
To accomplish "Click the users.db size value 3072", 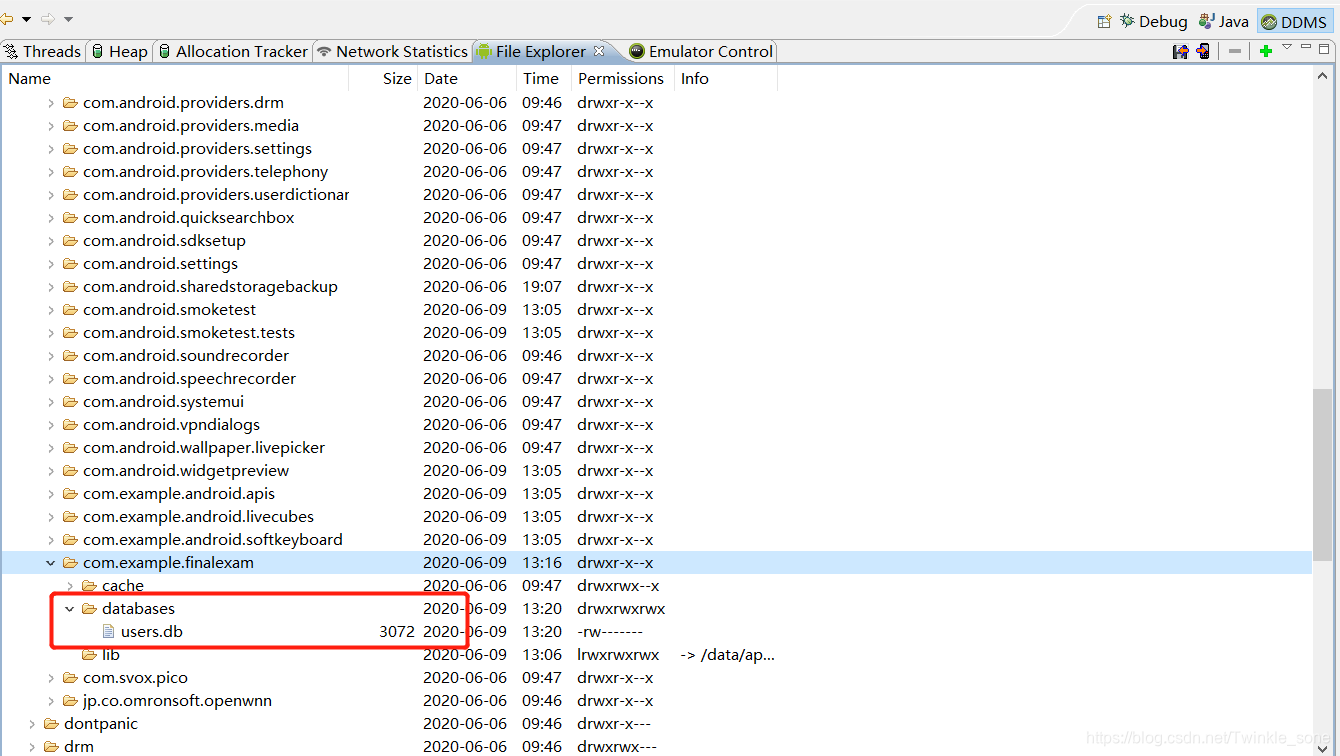I will pos(397,632).
